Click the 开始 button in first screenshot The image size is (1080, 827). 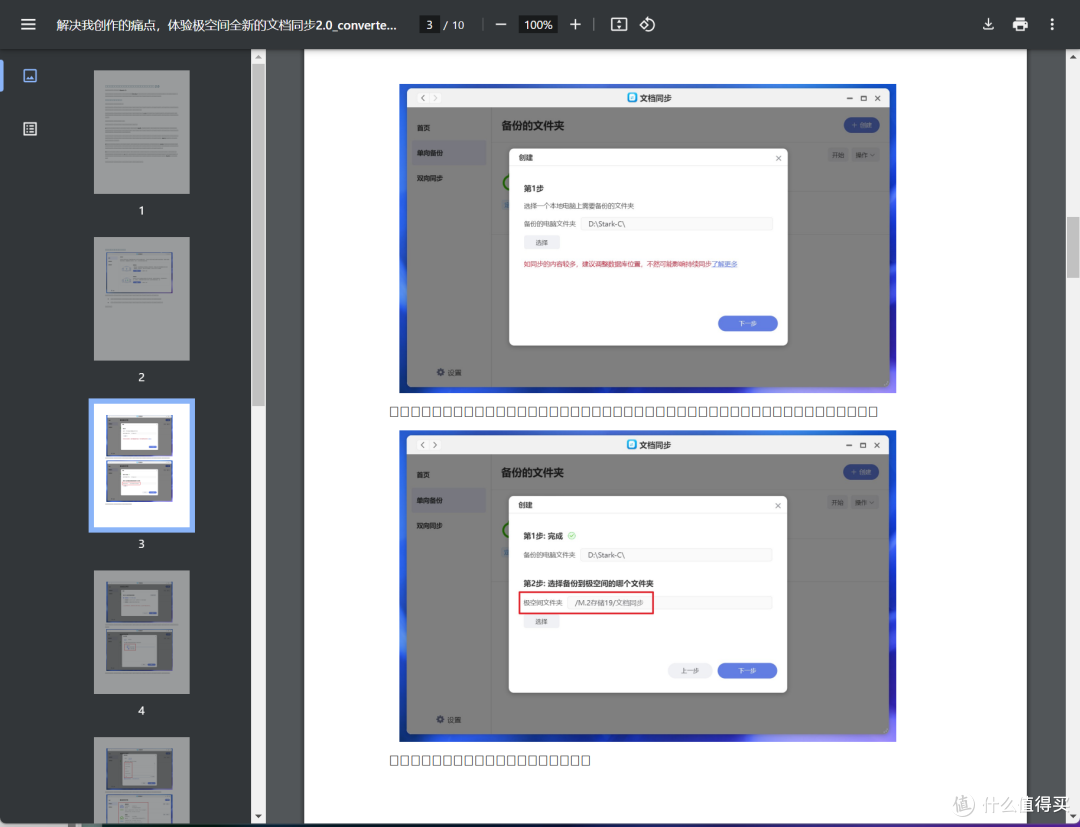click(838, 156)
